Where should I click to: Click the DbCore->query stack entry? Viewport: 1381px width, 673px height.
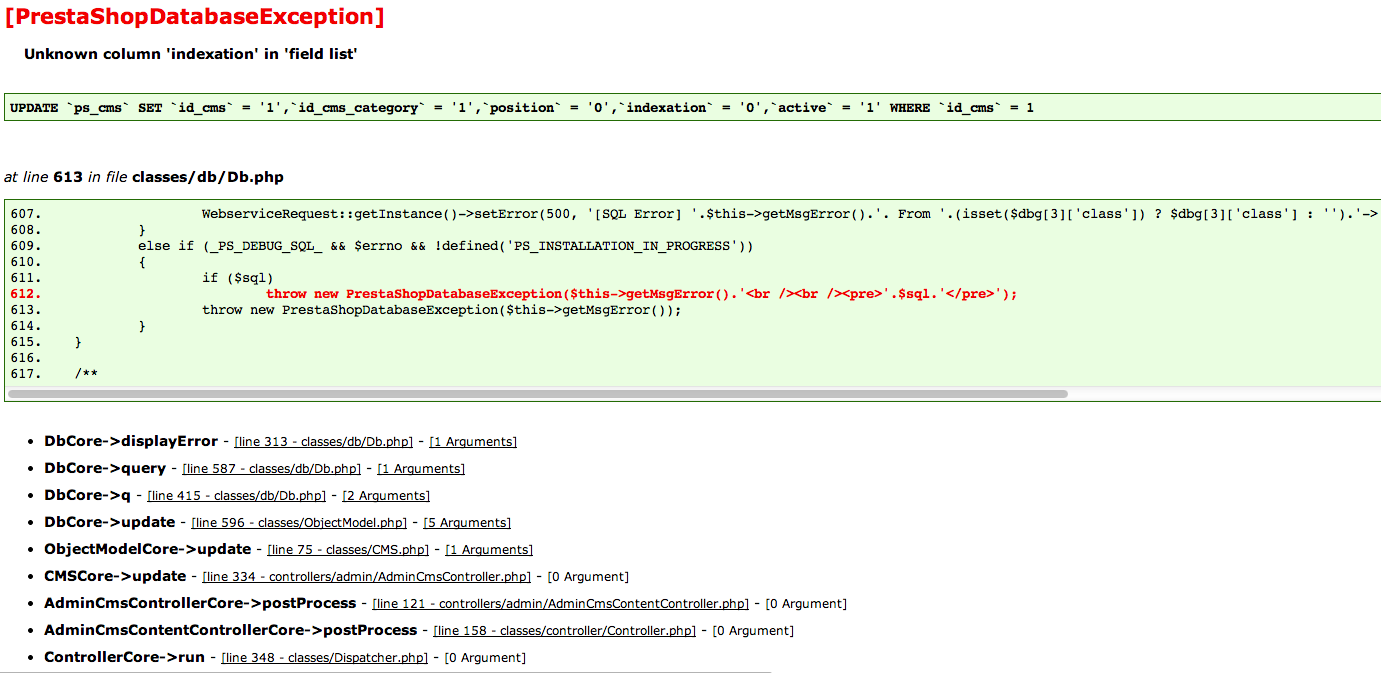(x=105, y=468)
